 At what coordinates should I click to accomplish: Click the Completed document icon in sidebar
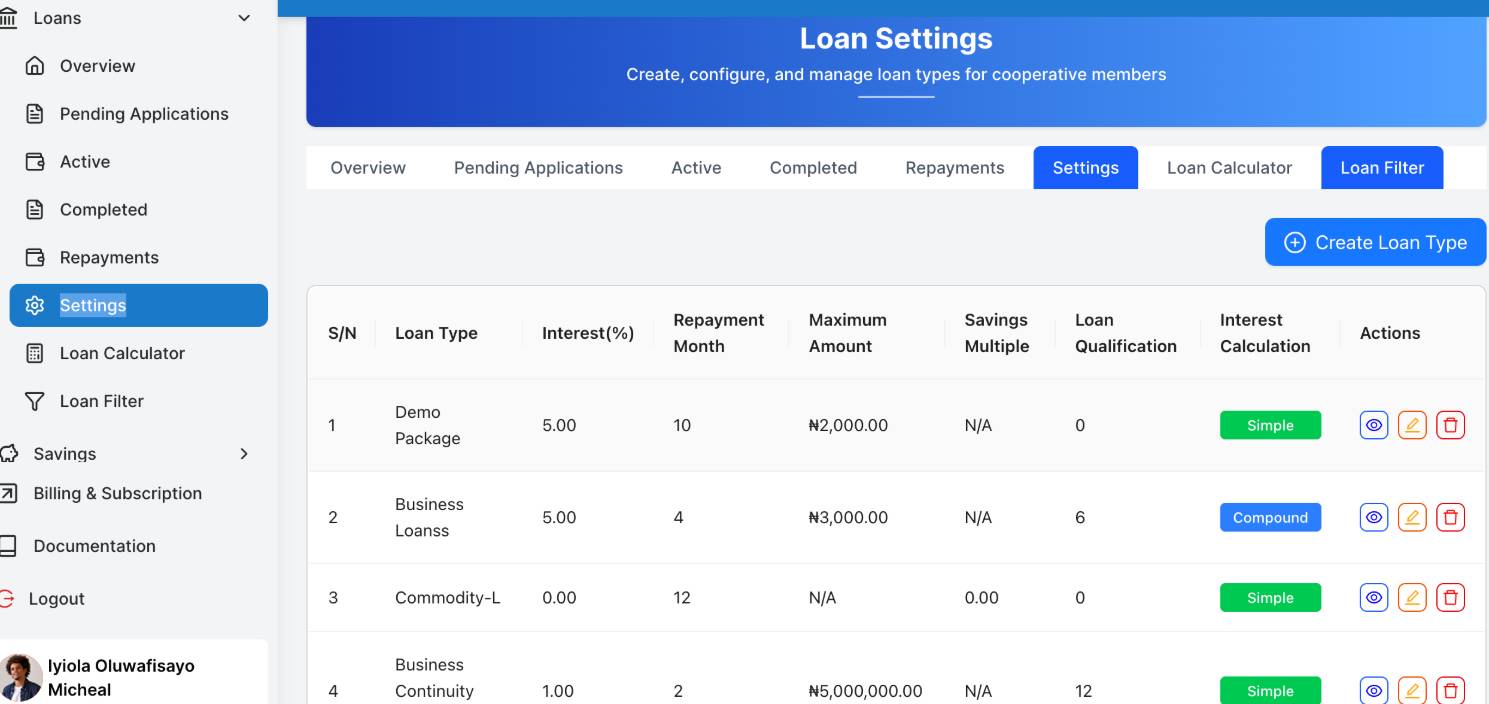pyautogui.click(x=35, y=210)
